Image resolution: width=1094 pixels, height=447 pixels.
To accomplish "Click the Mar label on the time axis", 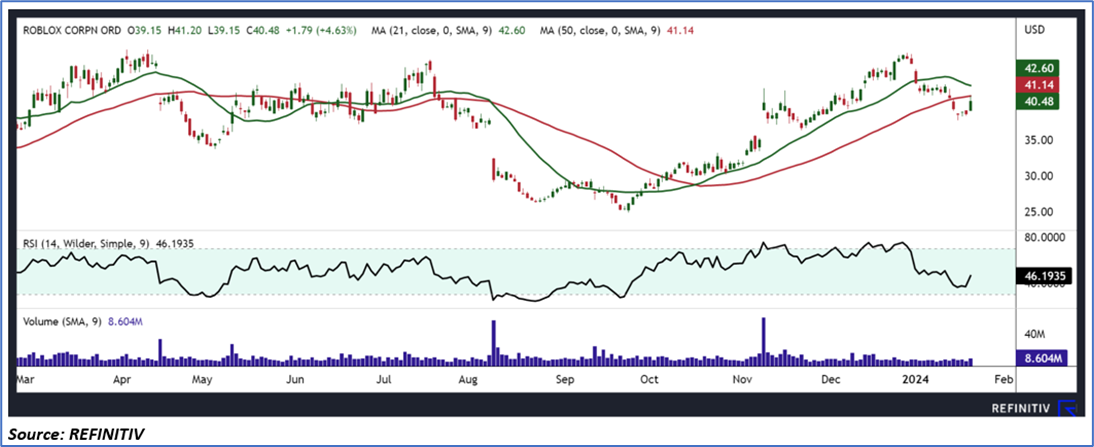I will [x=24, y=379].
